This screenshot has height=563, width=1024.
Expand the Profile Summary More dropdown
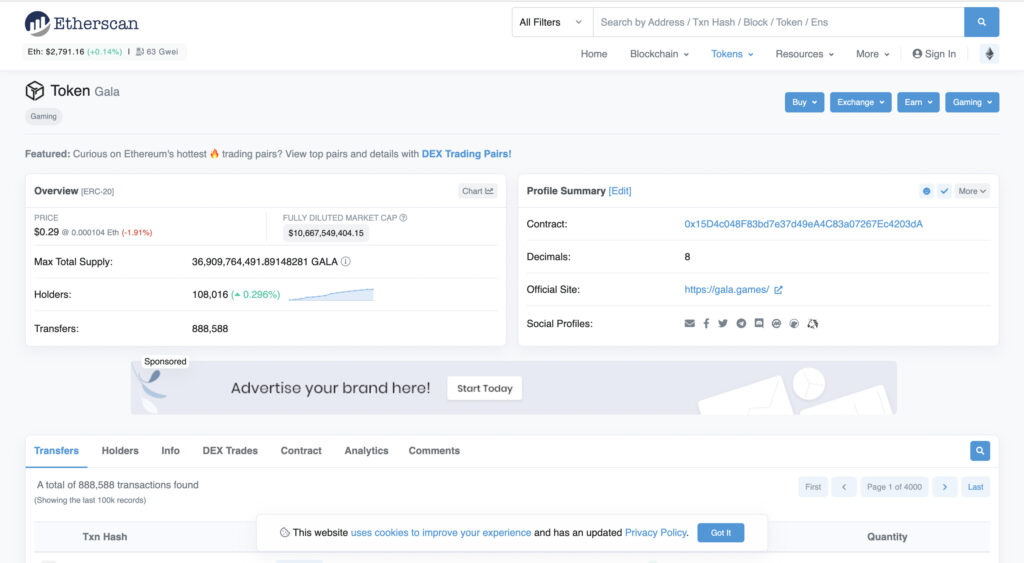972,191
